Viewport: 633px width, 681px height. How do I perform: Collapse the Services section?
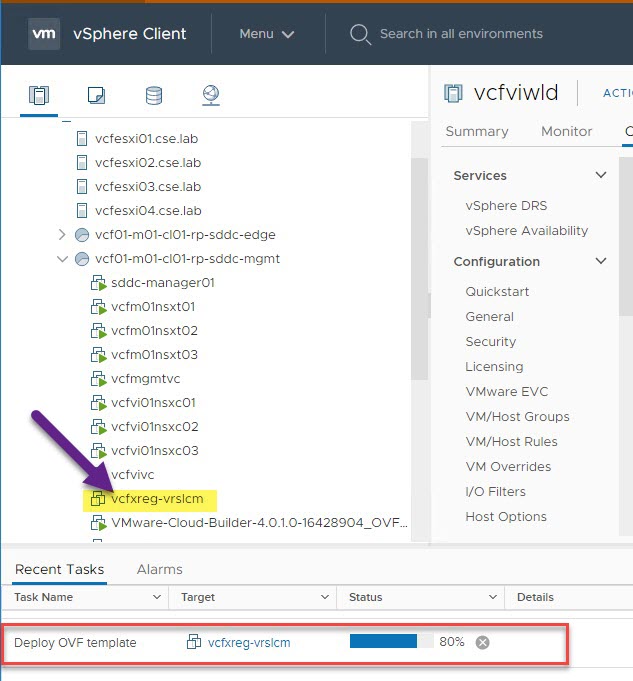coord(601,175)
